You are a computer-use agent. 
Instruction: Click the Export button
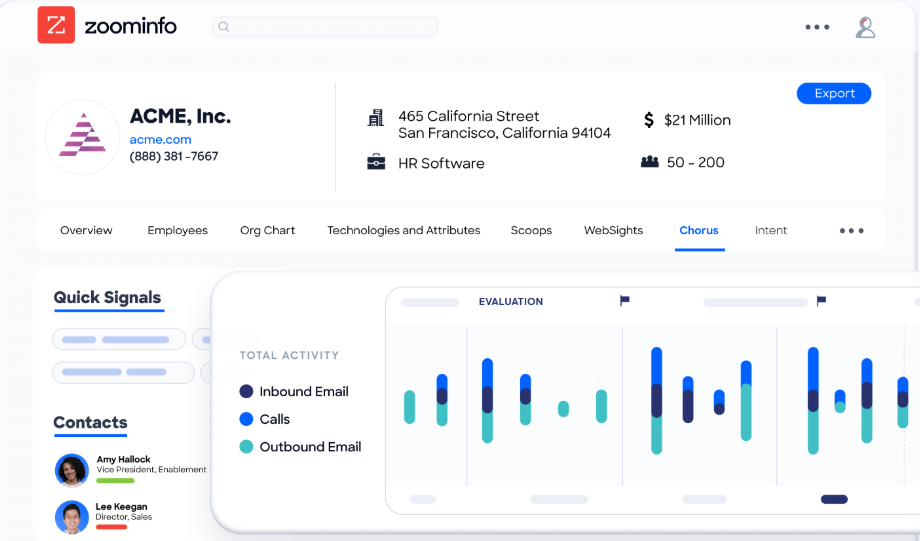click(834, 93)
